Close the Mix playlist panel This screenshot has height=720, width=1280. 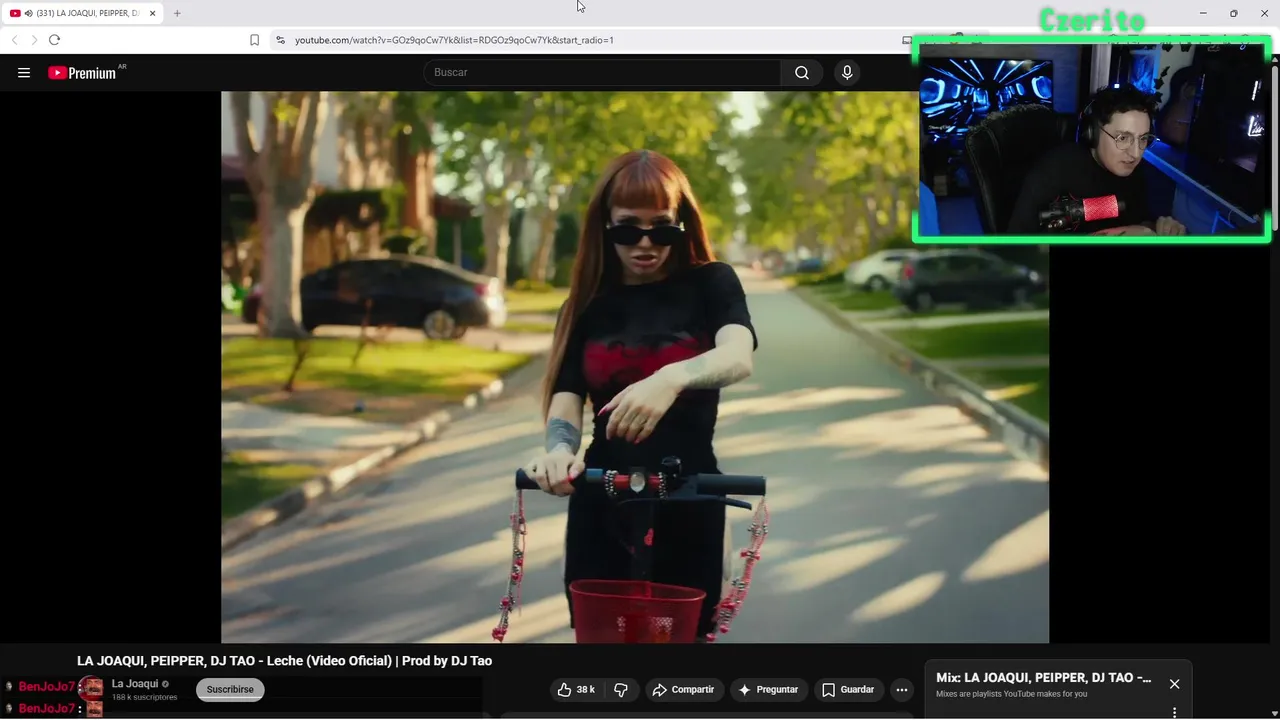[x=1174, y=684]
